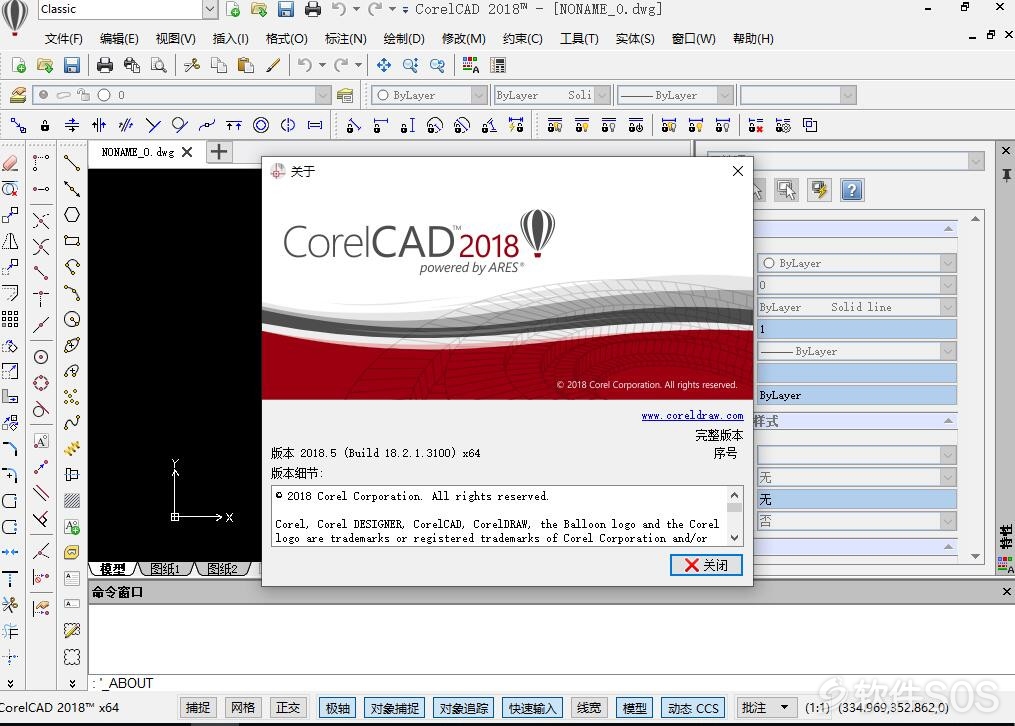Switch to the 模型 model tab
Viewport: 1015px width, 726px height.
coord(112,569)
